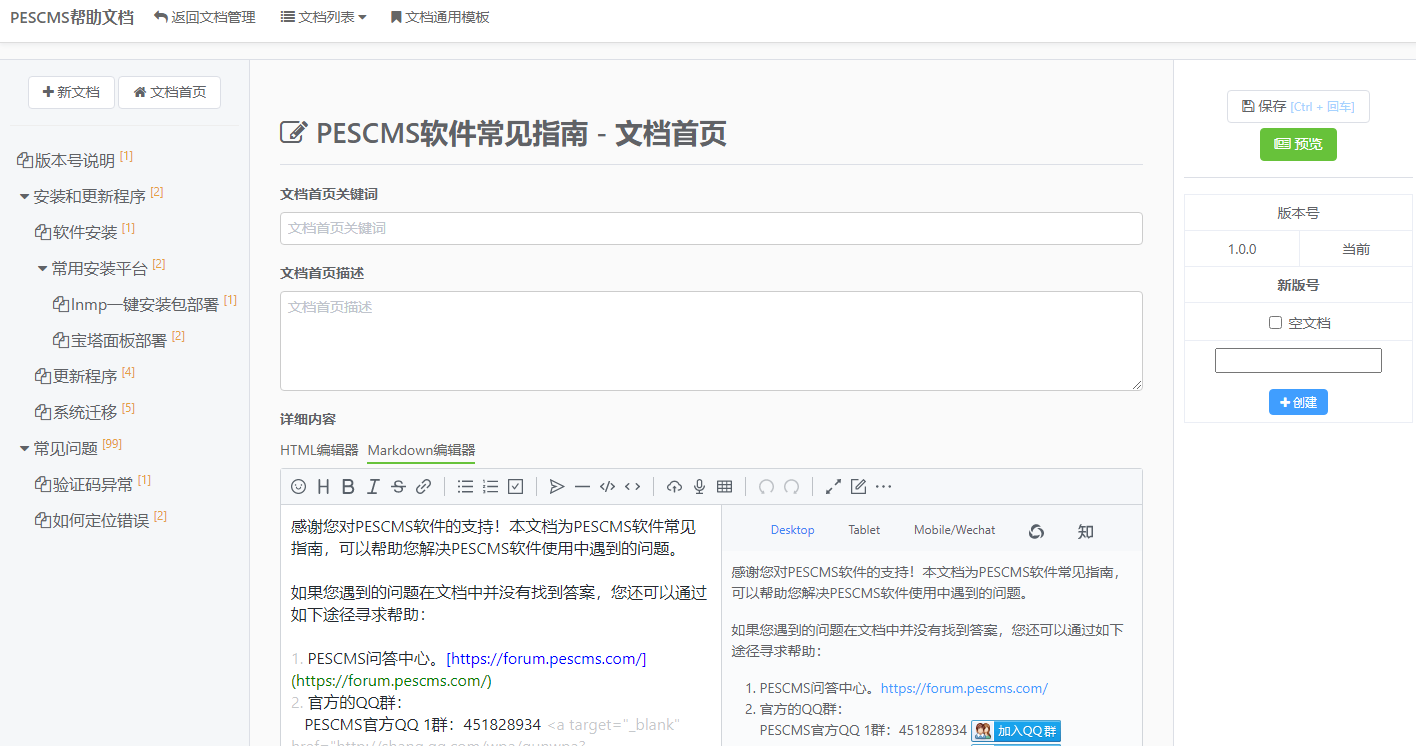The image size is (1416, 746).
Task: Focus the new version number input box
Action: pos(1298,360)
